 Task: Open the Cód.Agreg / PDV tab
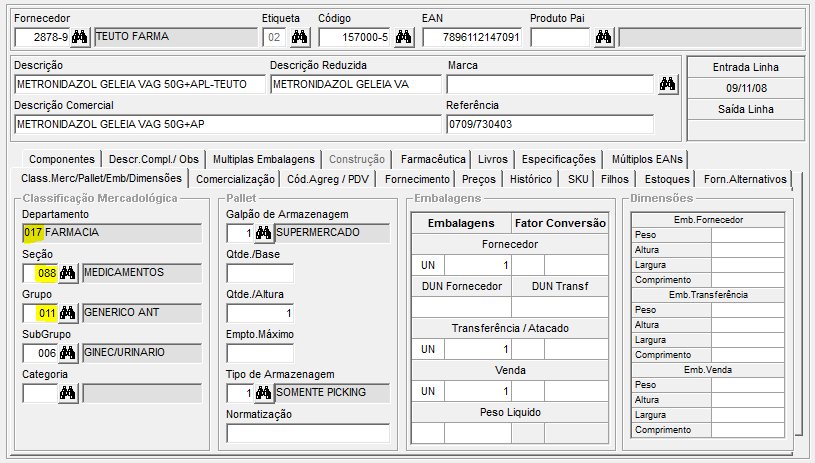click(327, 179)
